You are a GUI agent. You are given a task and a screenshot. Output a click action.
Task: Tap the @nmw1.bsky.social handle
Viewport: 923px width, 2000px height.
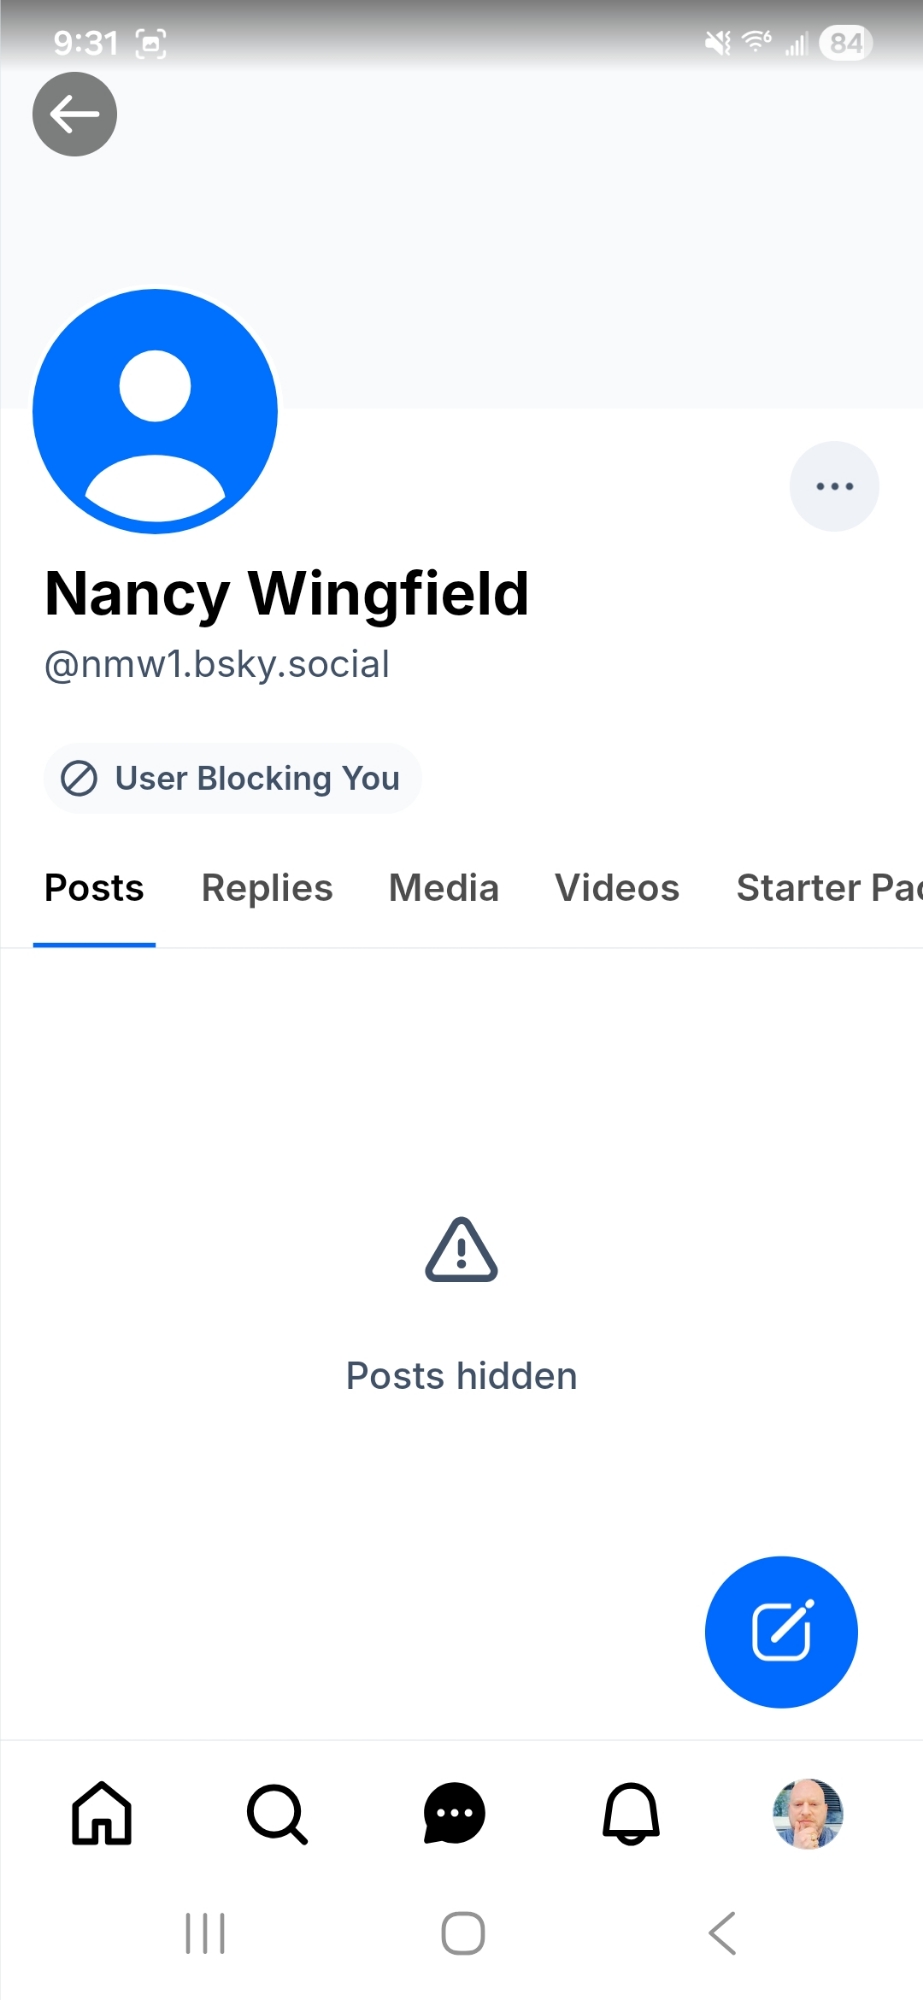(217, 665)
